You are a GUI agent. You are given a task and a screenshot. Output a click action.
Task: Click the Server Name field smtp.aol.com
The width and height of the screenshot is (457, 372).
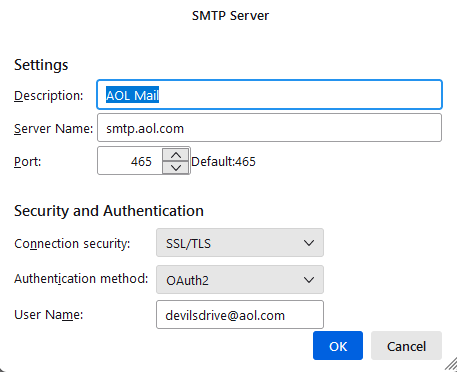pyautogui.click(x=269, y=128)
